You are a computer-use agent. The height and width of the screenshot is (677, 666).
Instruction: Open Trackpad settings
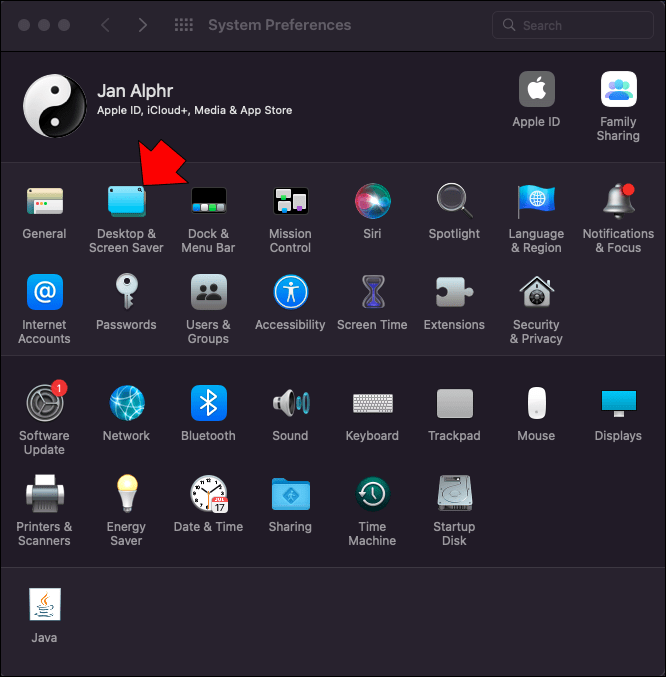(x=455, y=403)
